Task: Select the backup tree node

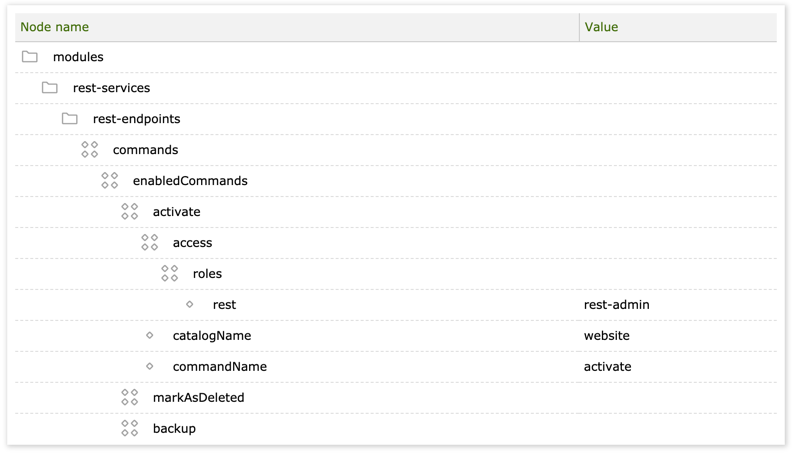Action: tap(174, 429)
